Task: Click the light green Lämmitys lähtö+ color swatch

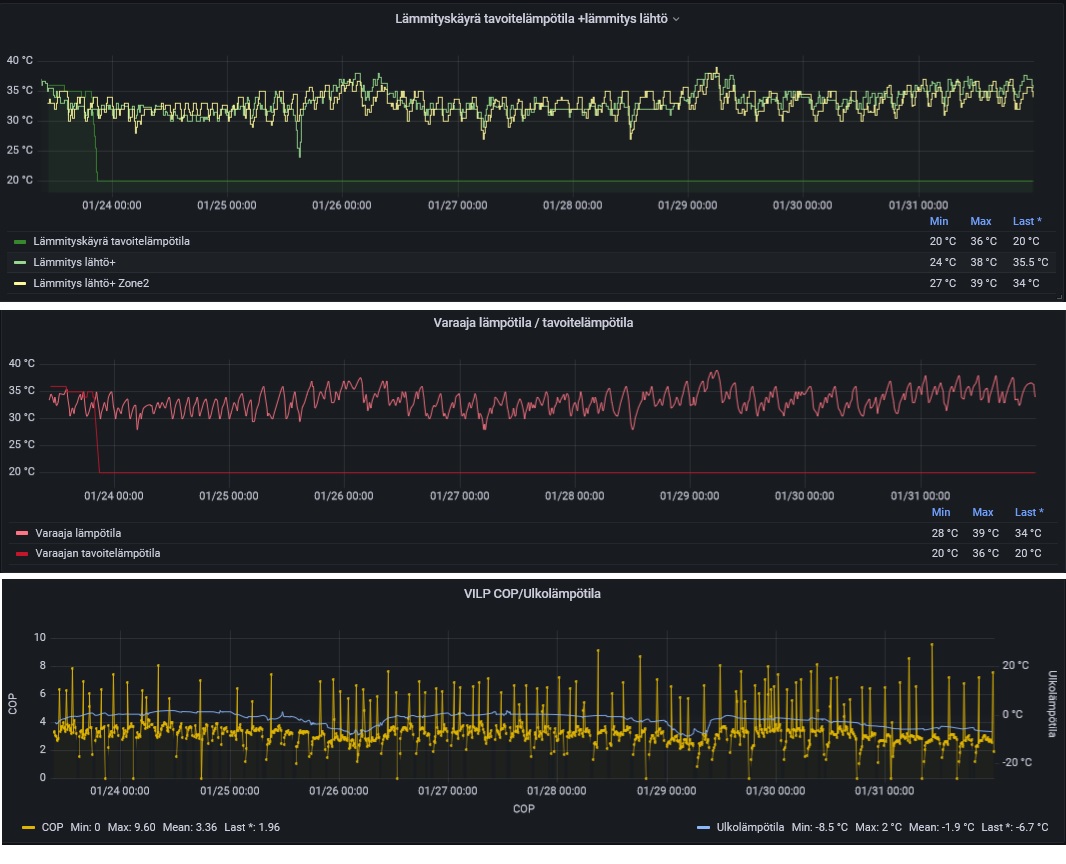Action: click(21, 263)
